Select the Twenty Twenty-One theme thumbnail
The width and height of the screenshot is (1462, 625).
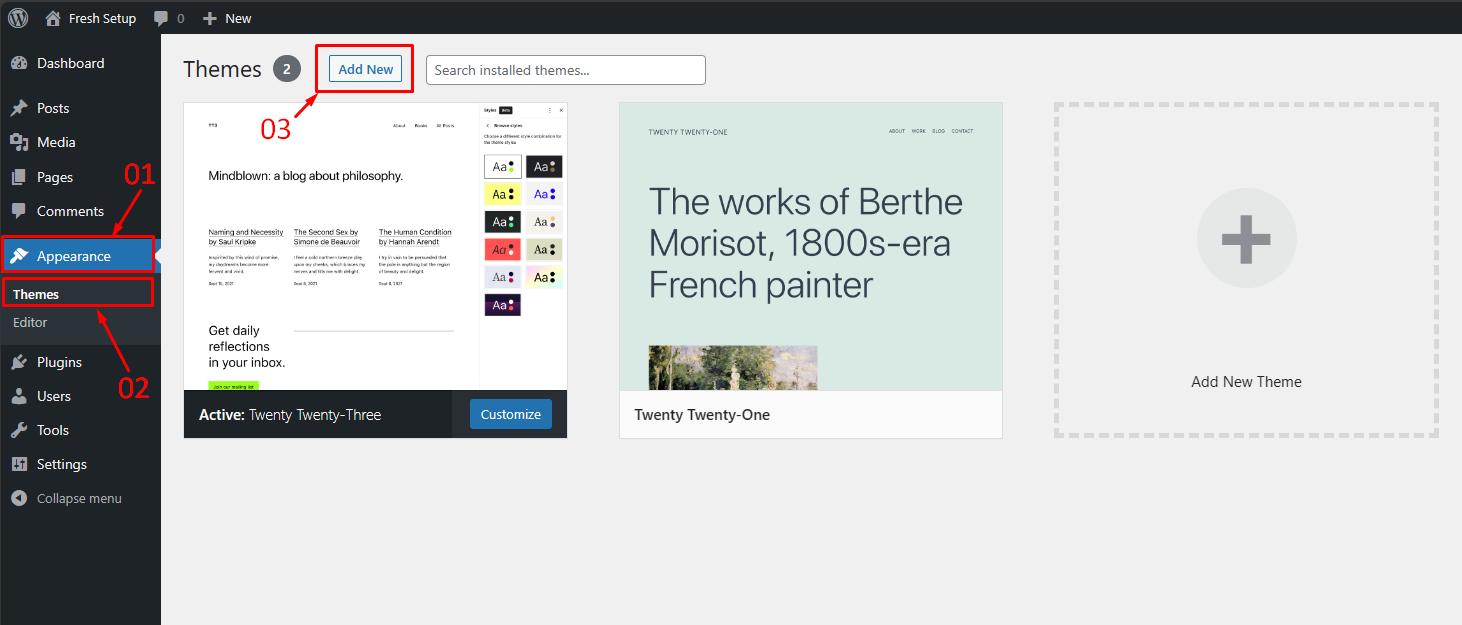(810, 246)
